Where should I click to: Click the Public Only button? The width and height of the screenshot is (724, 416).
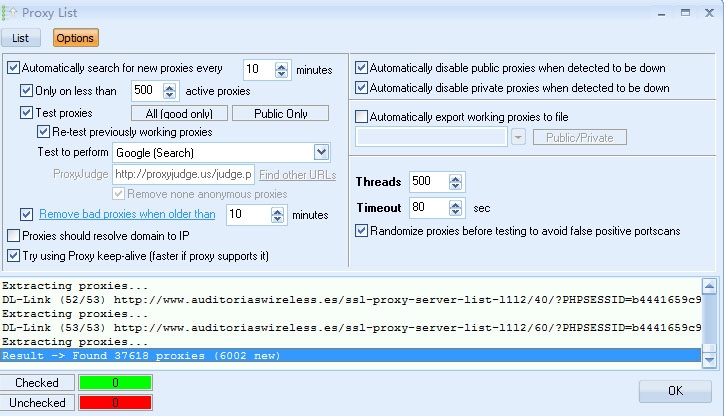pos(280,114)
